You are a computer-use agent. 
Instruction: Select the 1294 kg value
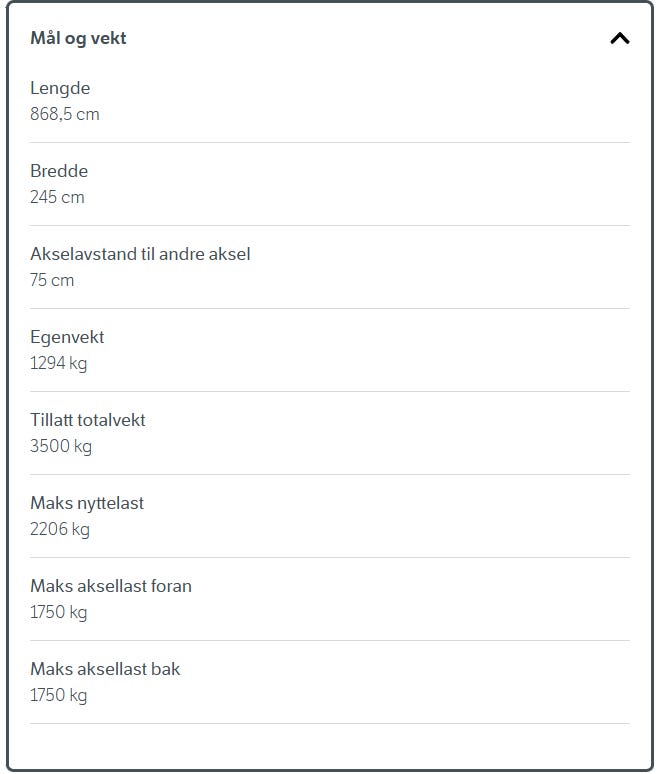pos(58,363)
